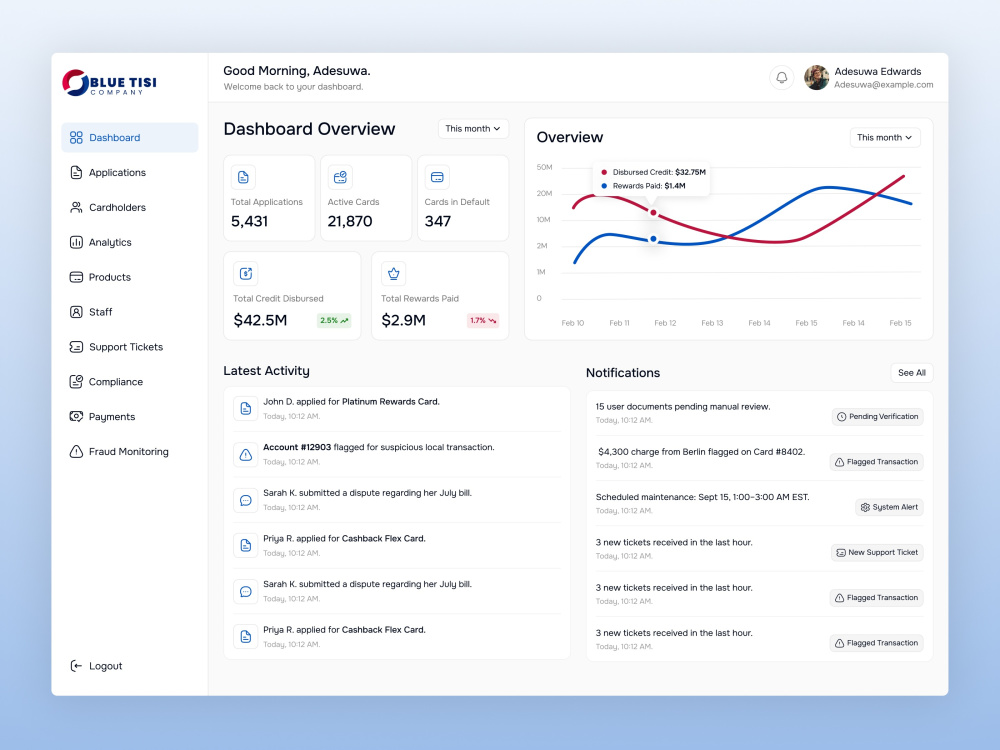Click the Total Rewards Paid crown icon
The image size is (1000, 750).
[x=393, y=274]
